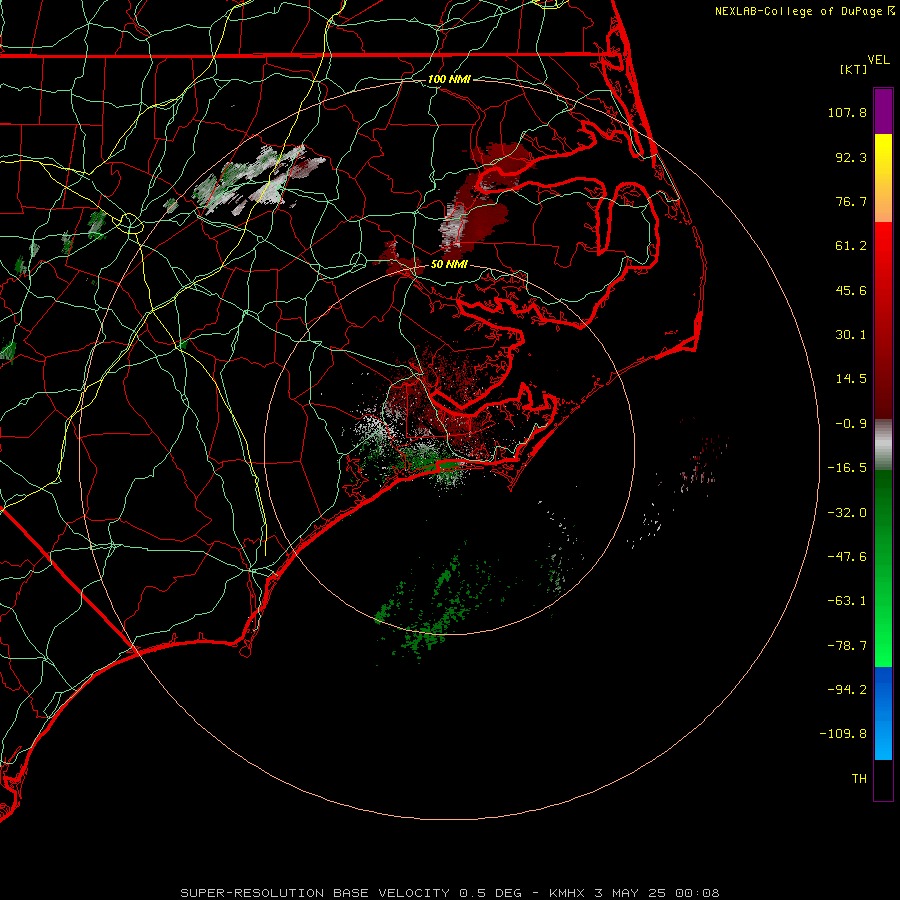
Task: Click the VEL legend heading
Action: (878, 60)
